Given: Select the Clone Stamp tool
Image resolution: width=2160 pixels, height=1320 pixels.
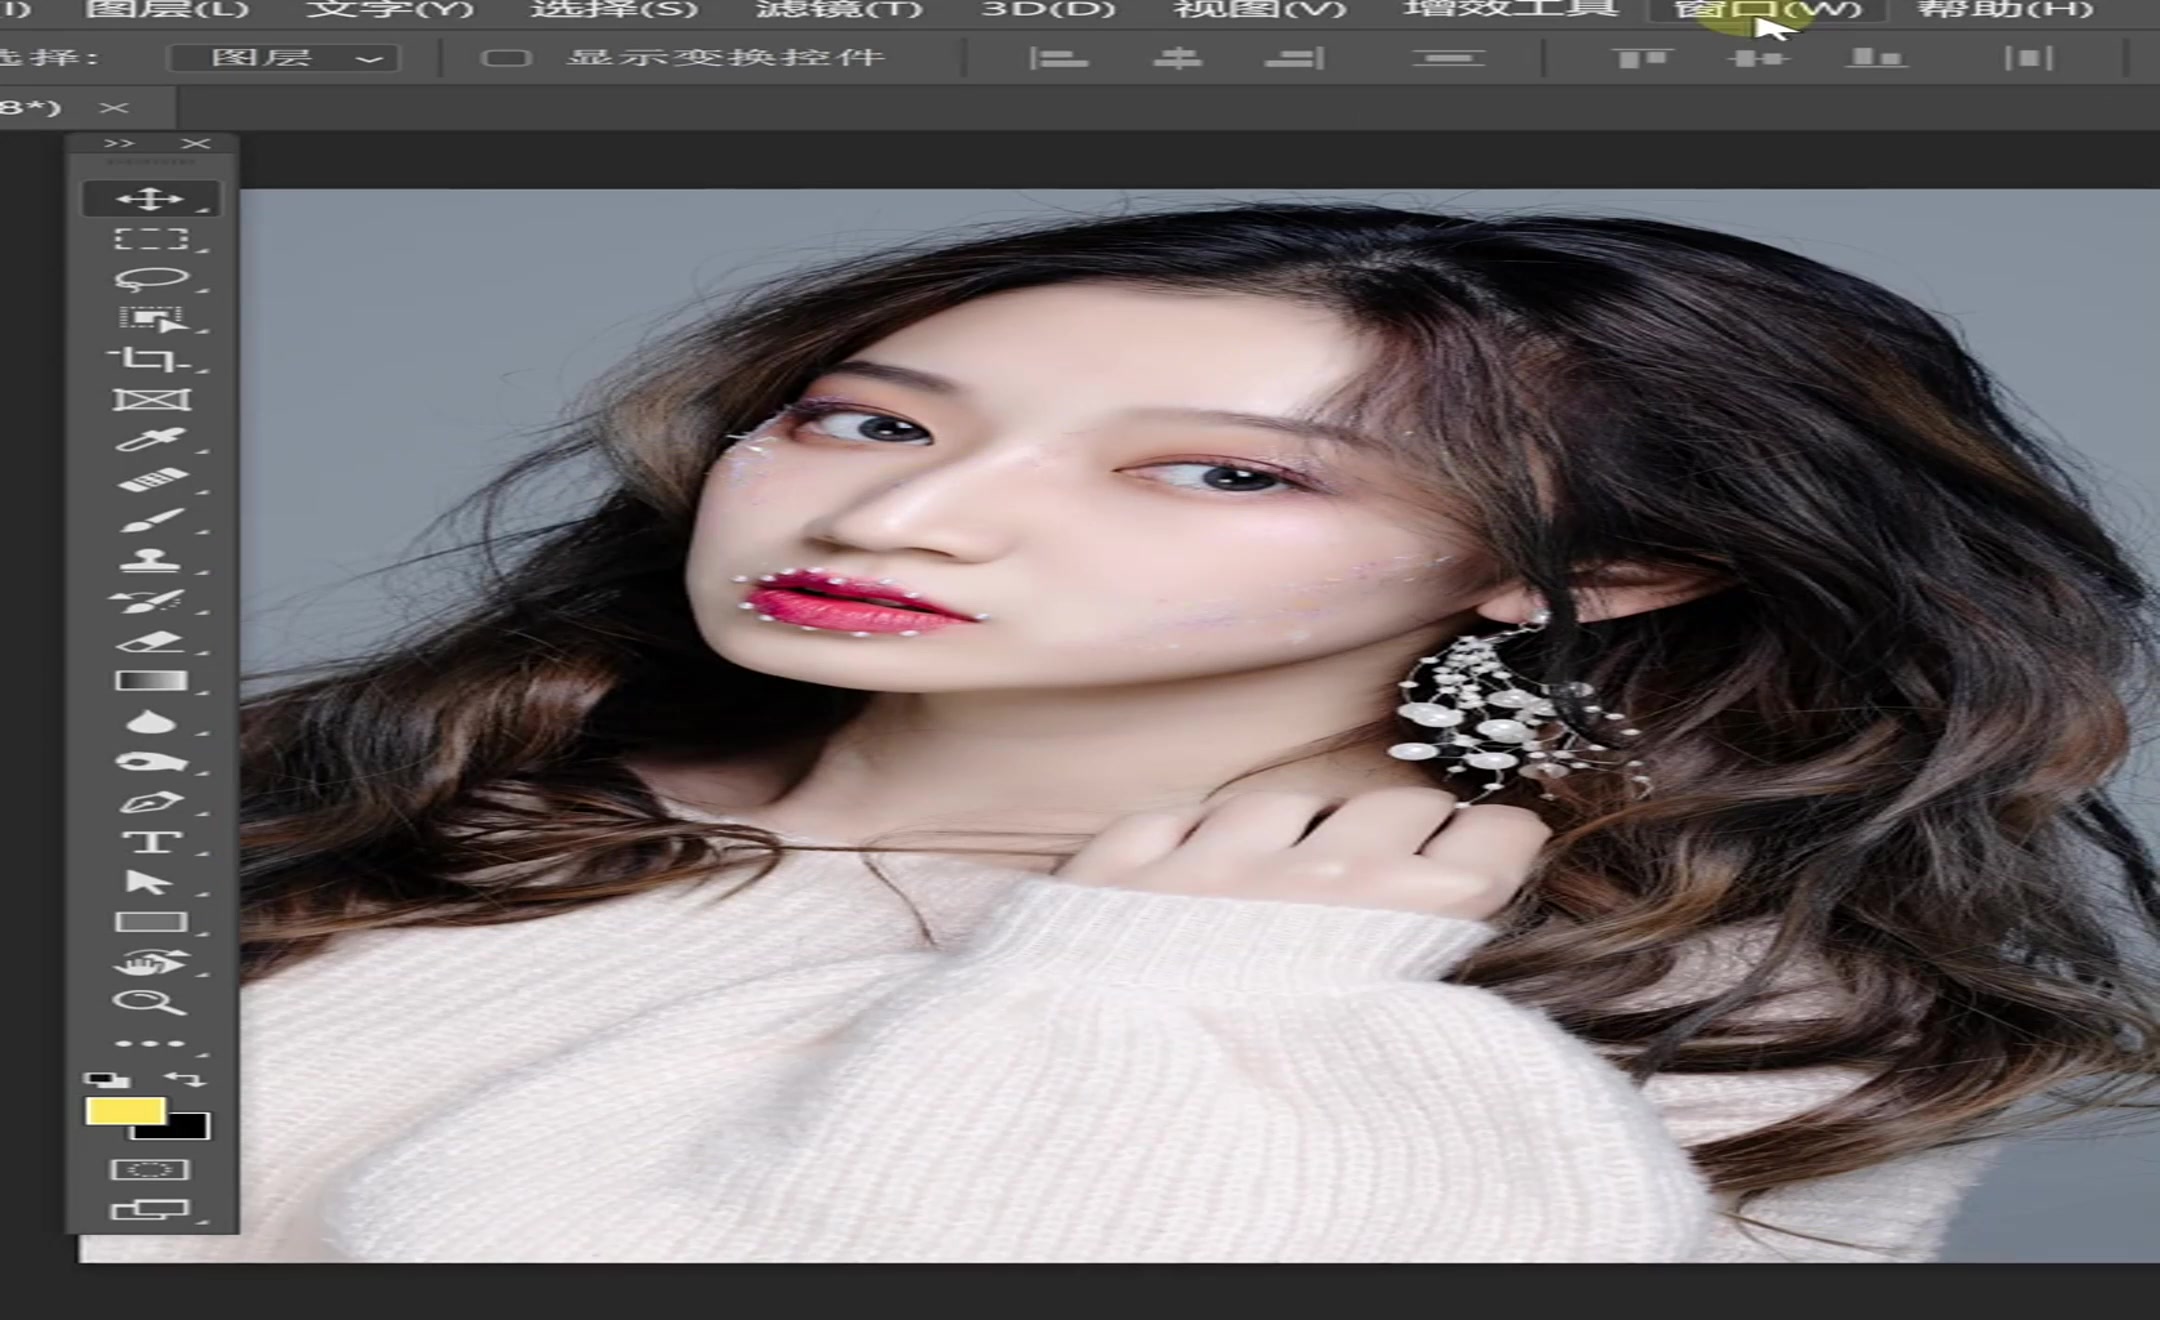Looking at the screenshot, I should [150, 560].
